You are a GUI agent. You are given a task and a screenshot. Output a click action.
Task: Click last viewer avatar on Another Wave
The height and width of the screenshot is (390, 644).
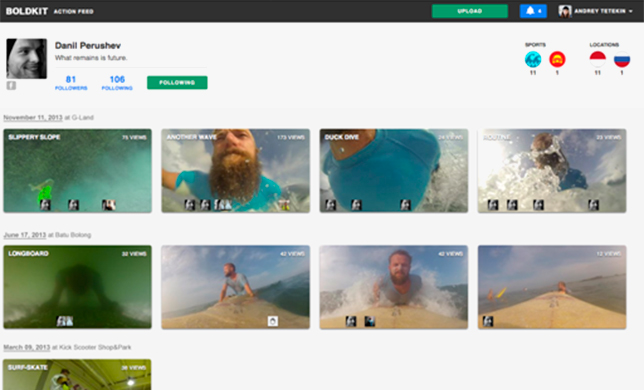tap(284, 204)
